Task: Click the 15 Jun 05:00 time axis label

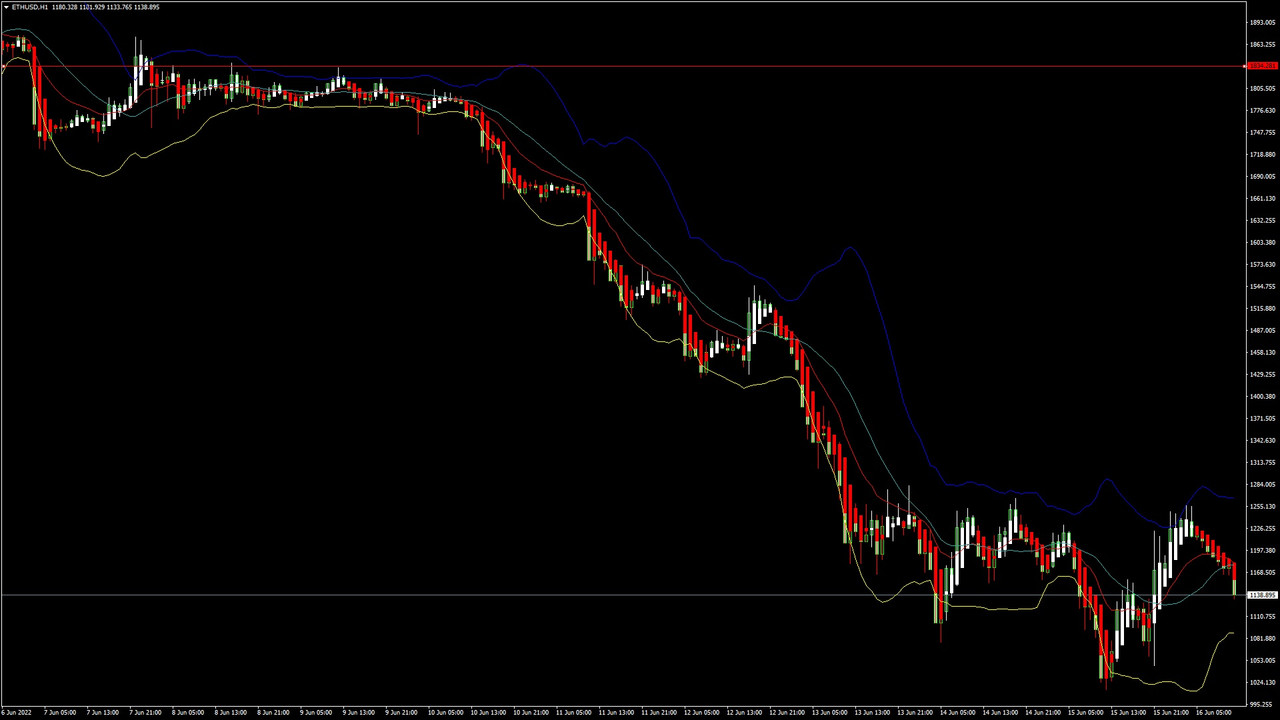Action: click(x=1087, y=713)
